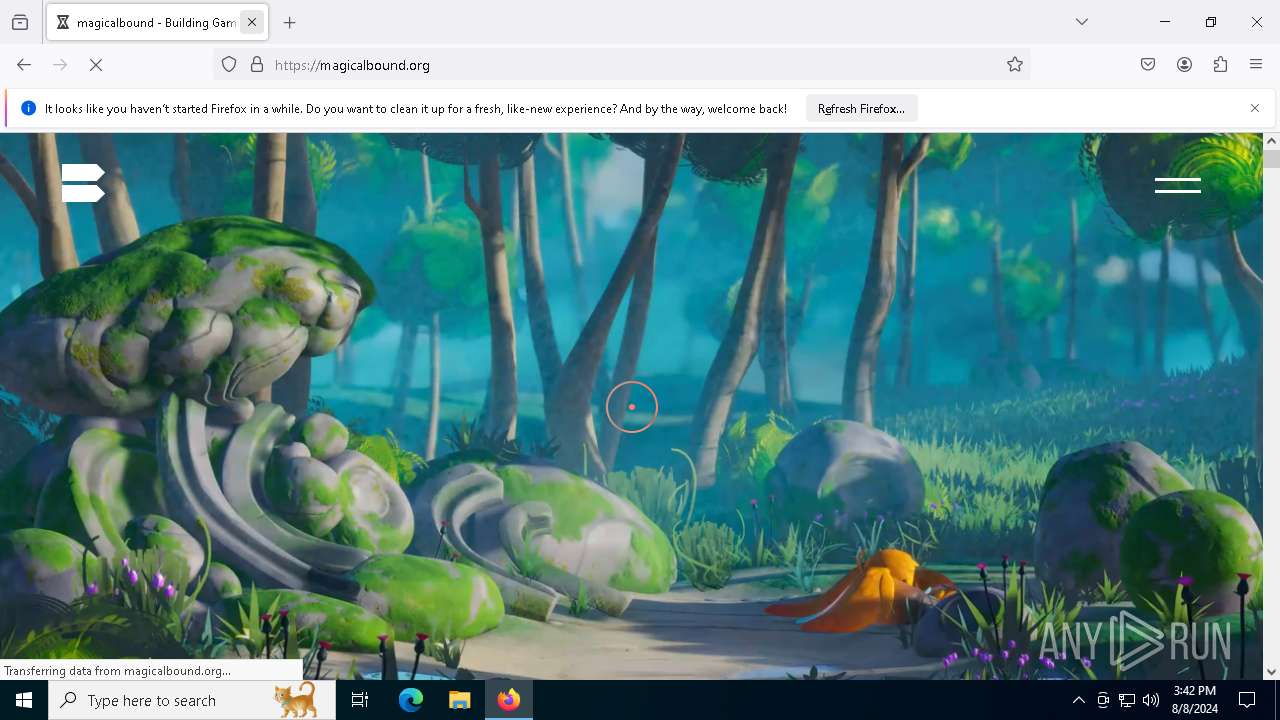Go back one page
The image size is (1280, 720).
(24, 65)
